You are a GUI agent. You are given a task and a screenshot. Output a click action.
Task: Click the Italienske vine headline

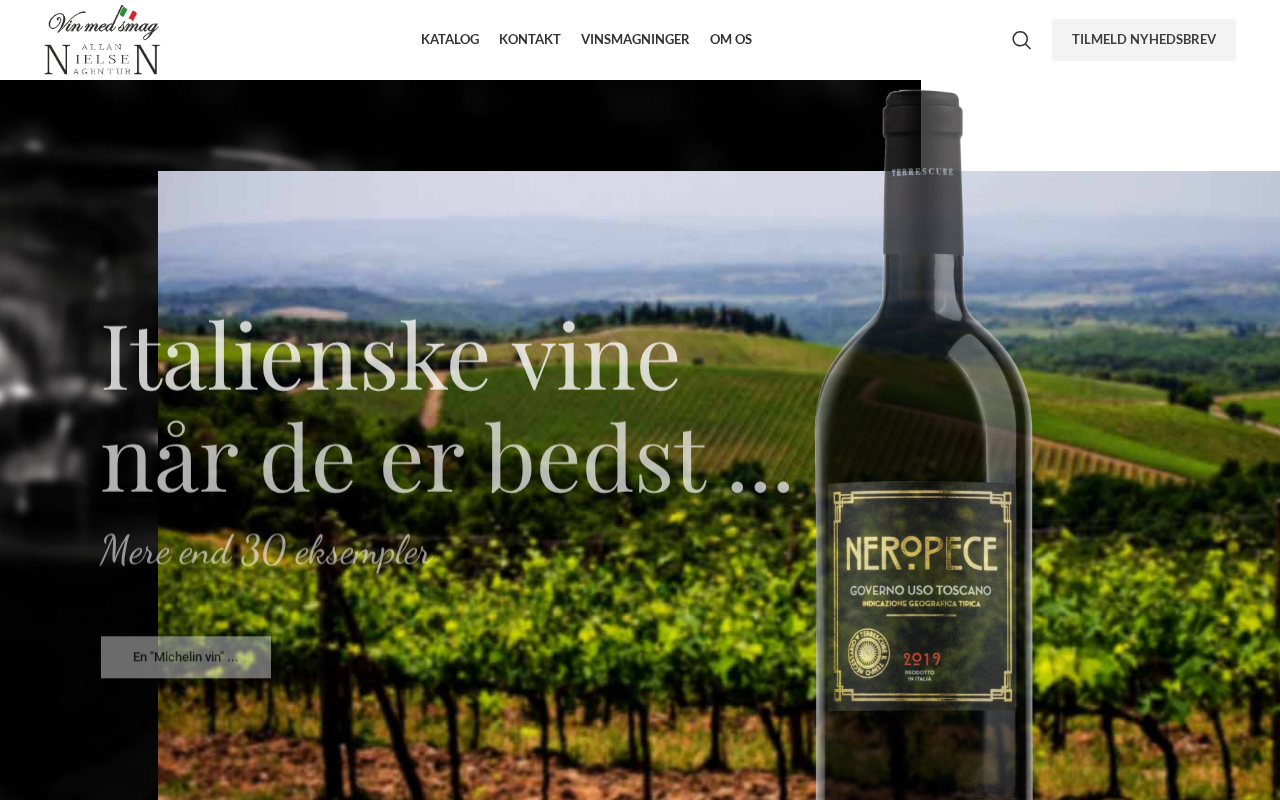(x=447, y=405)
